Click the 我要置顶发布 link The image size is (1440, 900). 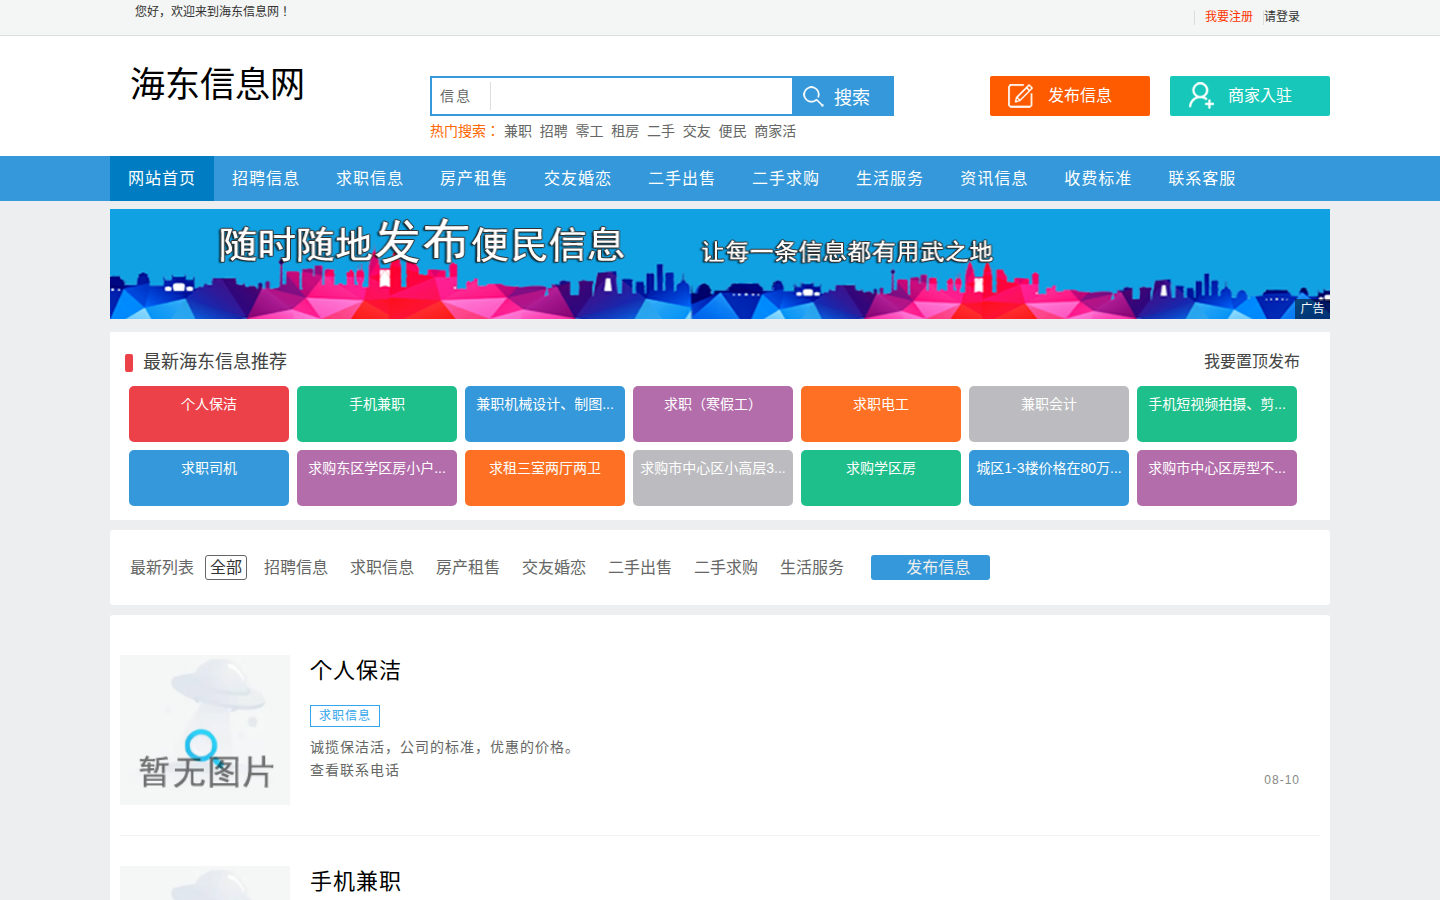click(1252, 361)
